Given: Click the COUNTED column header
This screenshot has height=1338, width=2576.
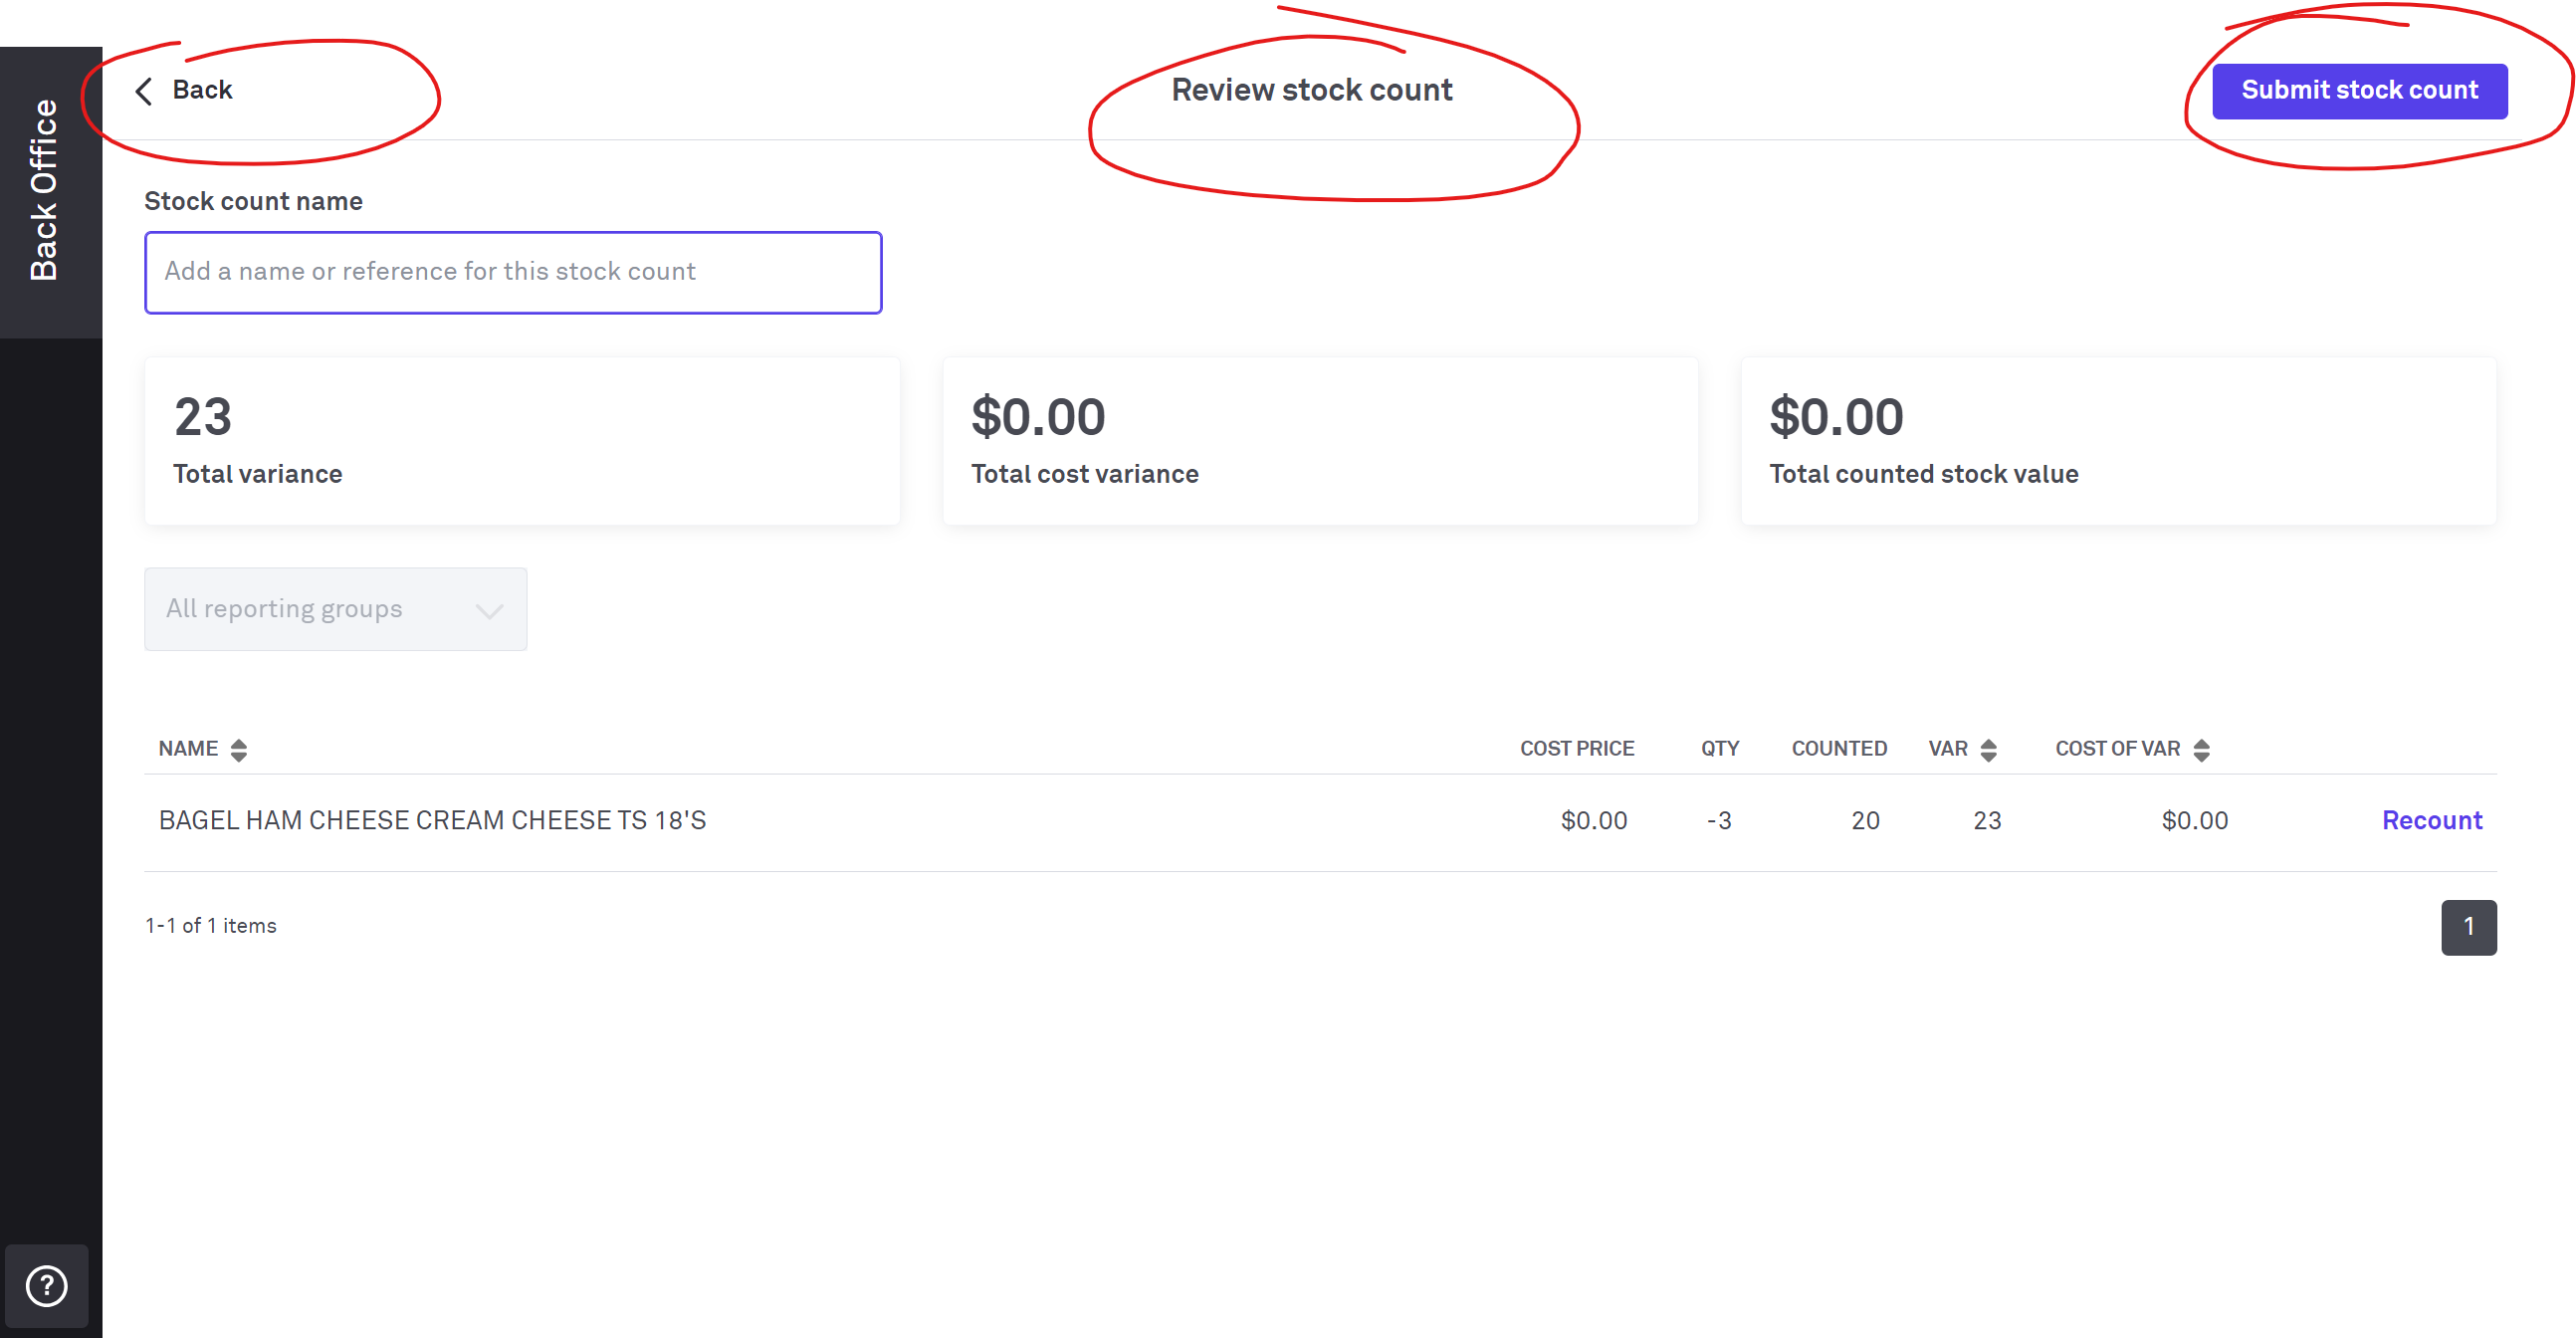Looking at the screenshot, I should coord(1838,749).
